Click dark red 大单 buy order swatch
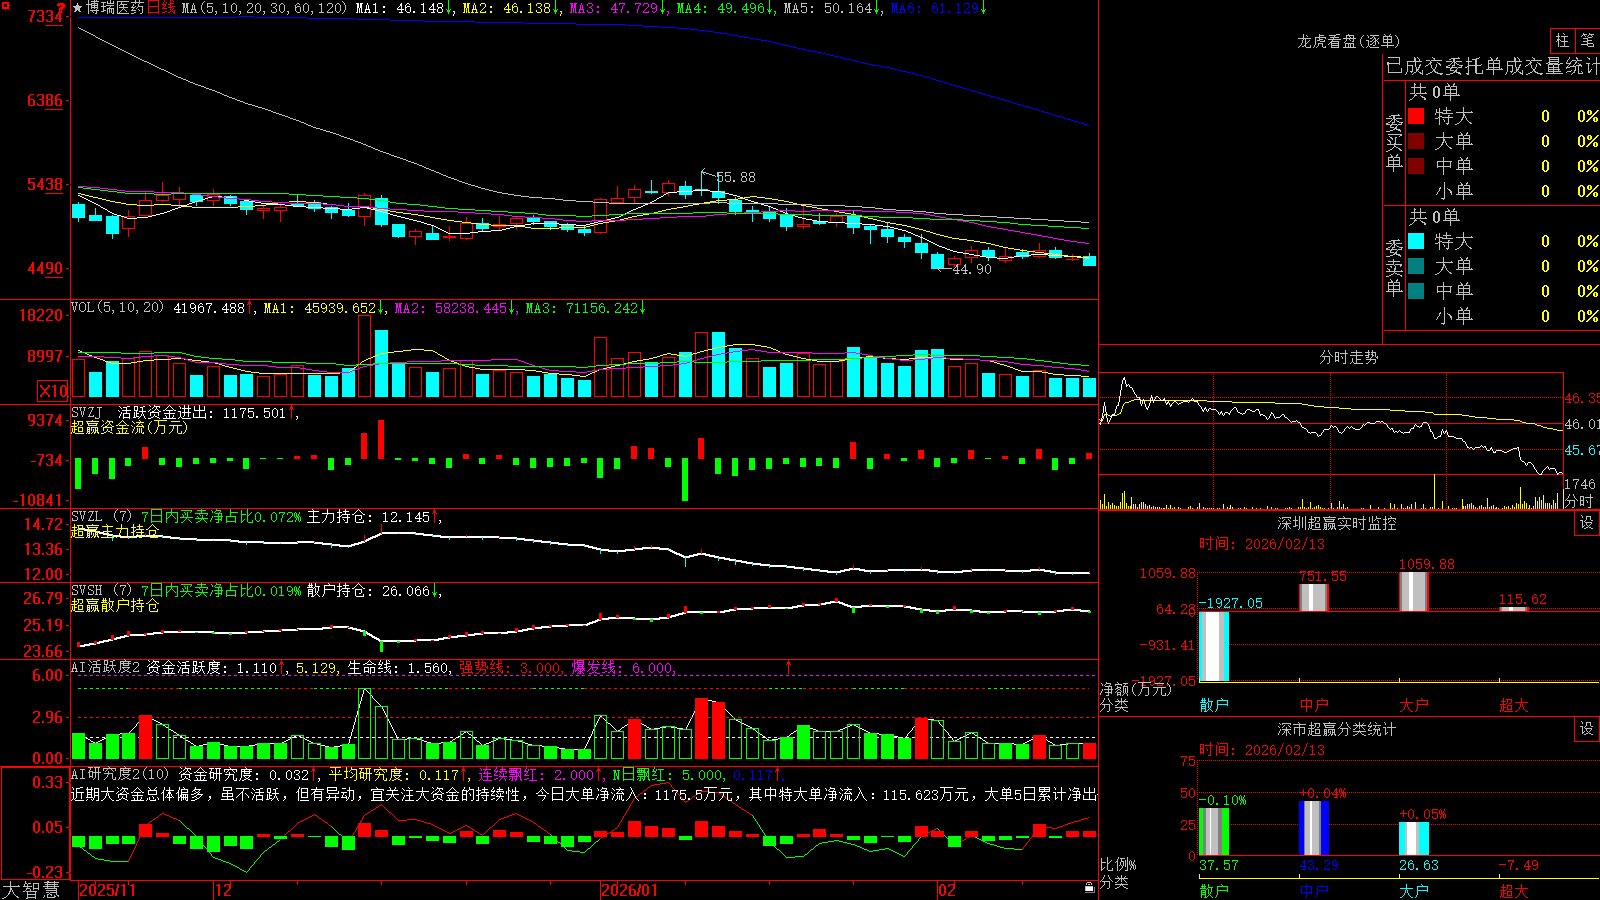Screen dimensions: 1600x900 1416,141
